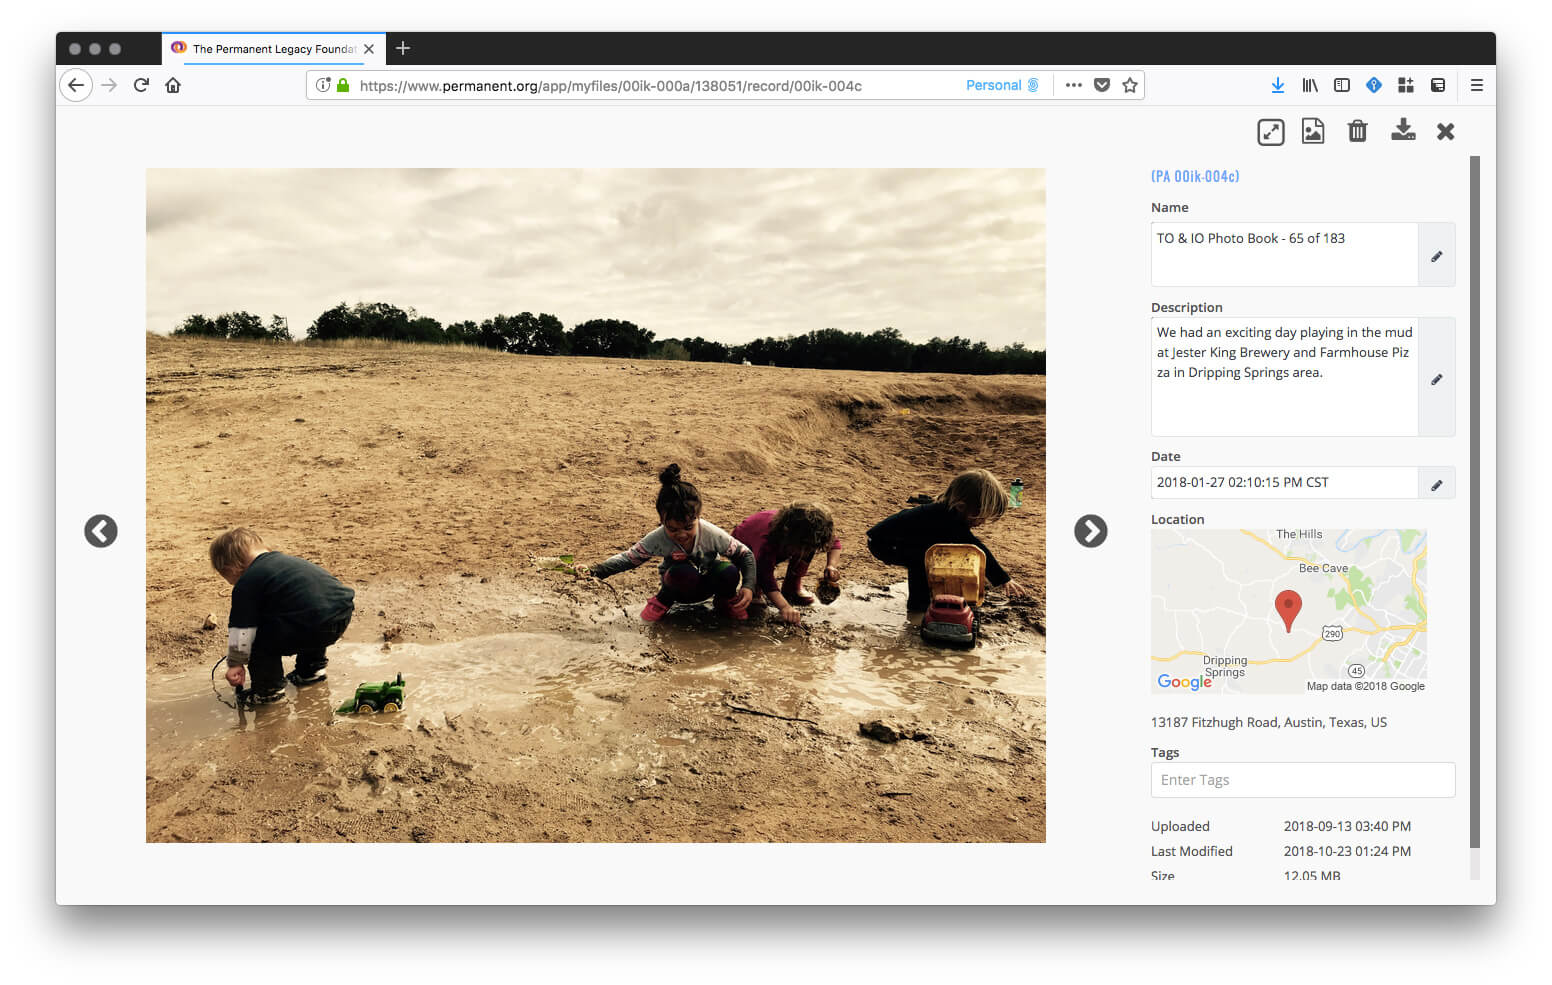Bookmark this page with star icon
Image resolution: width=1552 pixels, height=985 pixels.
[1130, 85]
